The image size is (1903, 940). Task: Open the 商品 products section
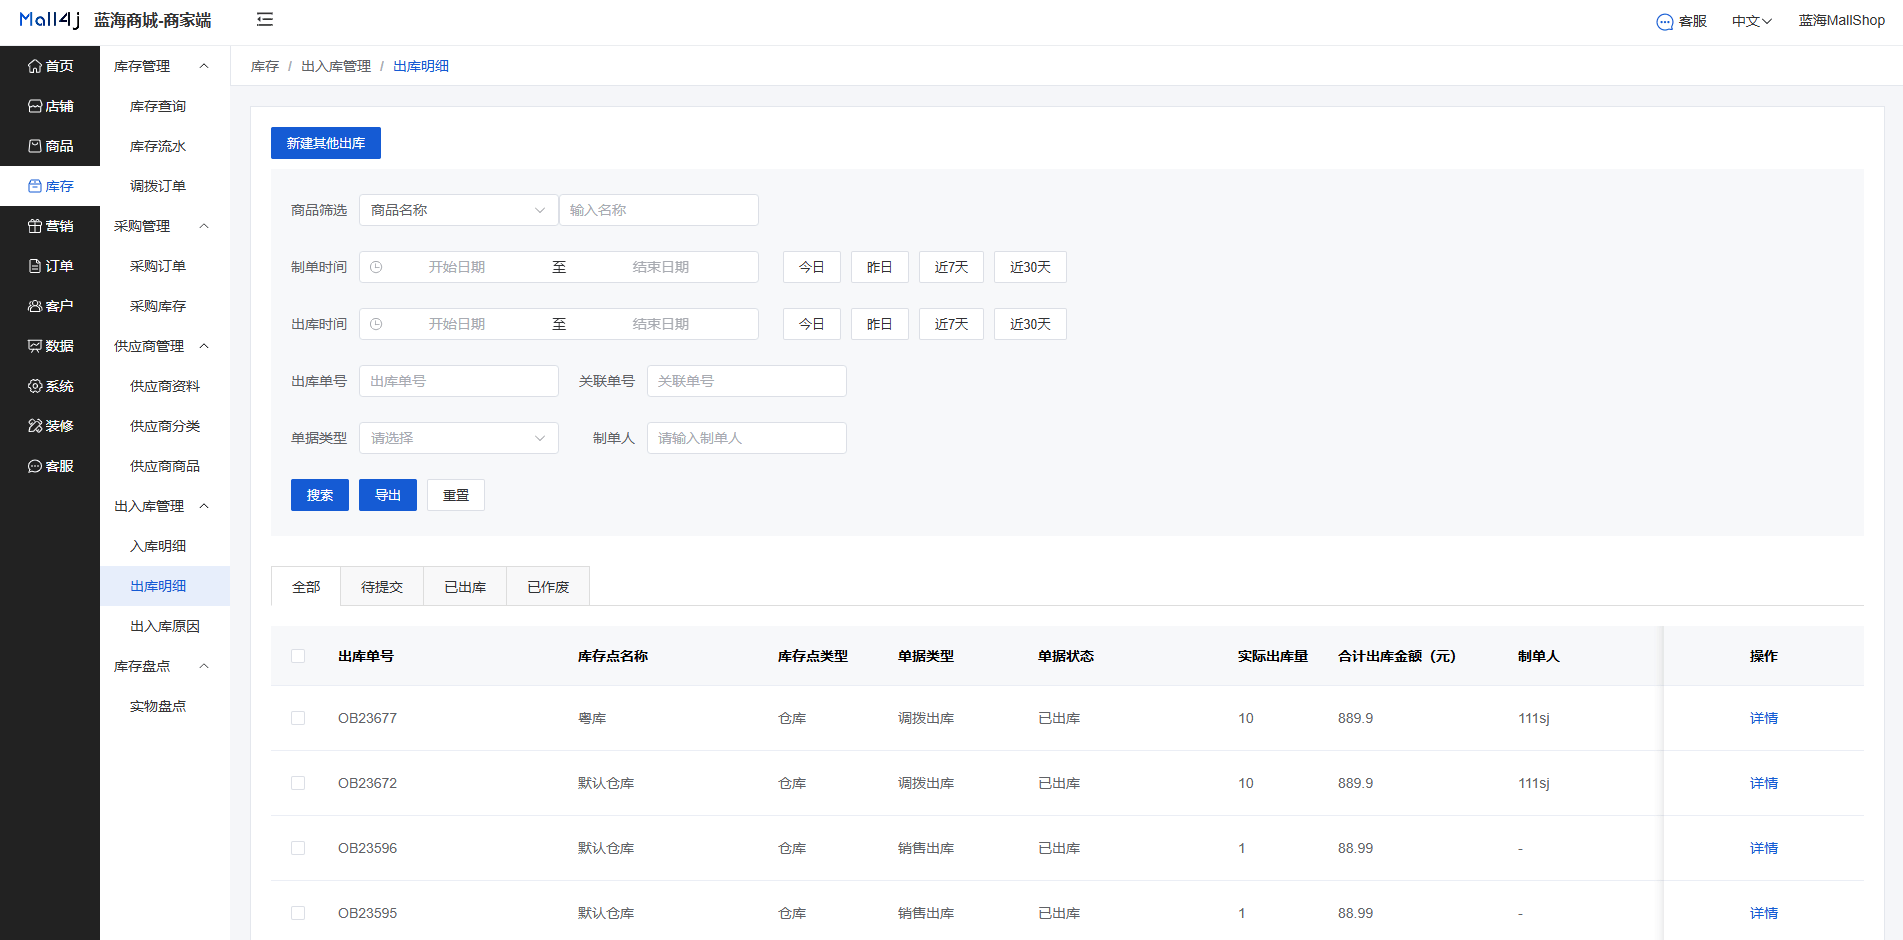pyautogui.click(x=50, y=146)
